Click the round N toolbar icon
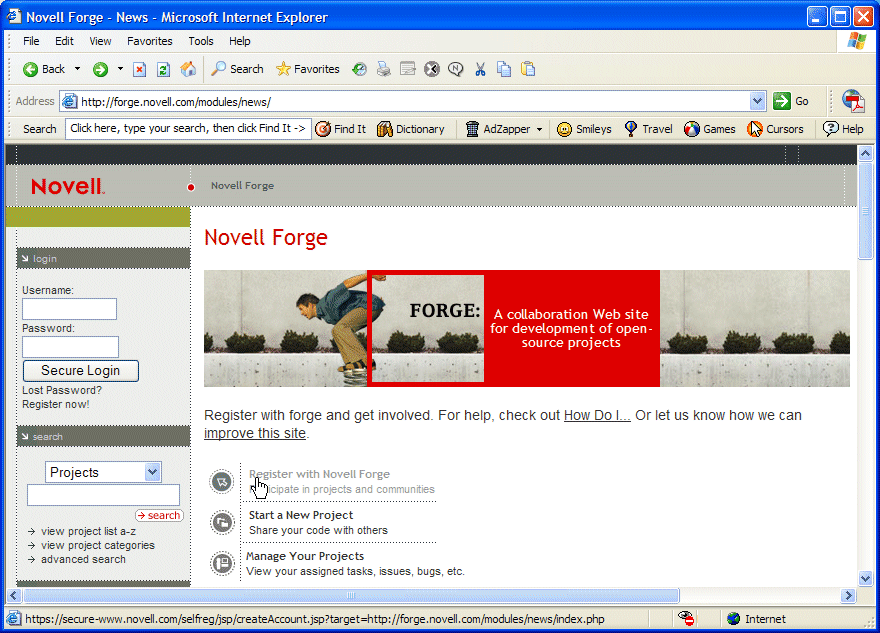This screenshot has height=633, width=880. (456, 69)
